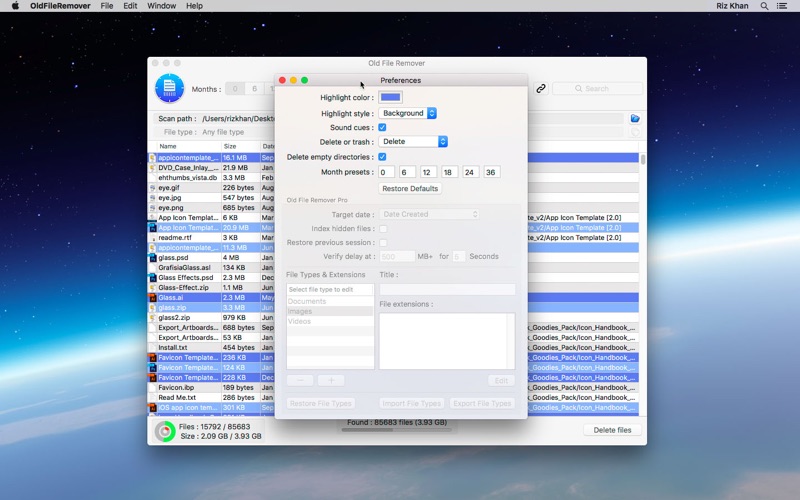
Task: Click the file type Title field
Action: pos(447,289)
